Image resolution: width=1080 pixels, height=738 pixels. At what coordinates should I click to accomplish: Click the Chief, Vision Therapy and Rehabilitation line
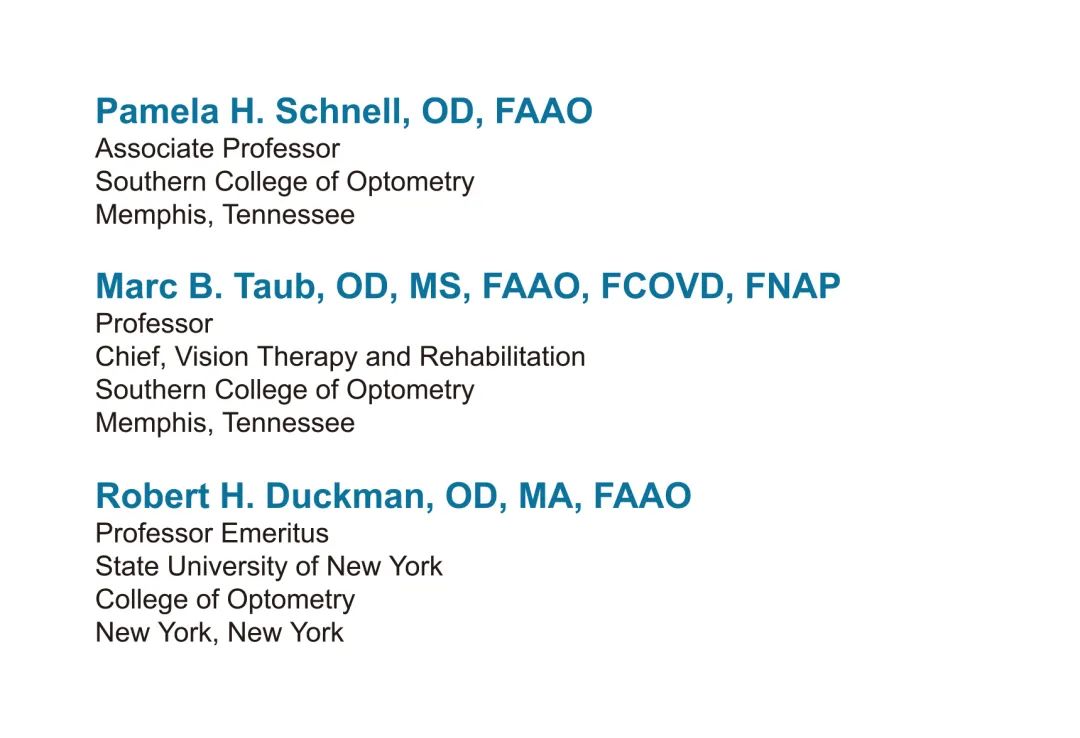tap(340, 357)
